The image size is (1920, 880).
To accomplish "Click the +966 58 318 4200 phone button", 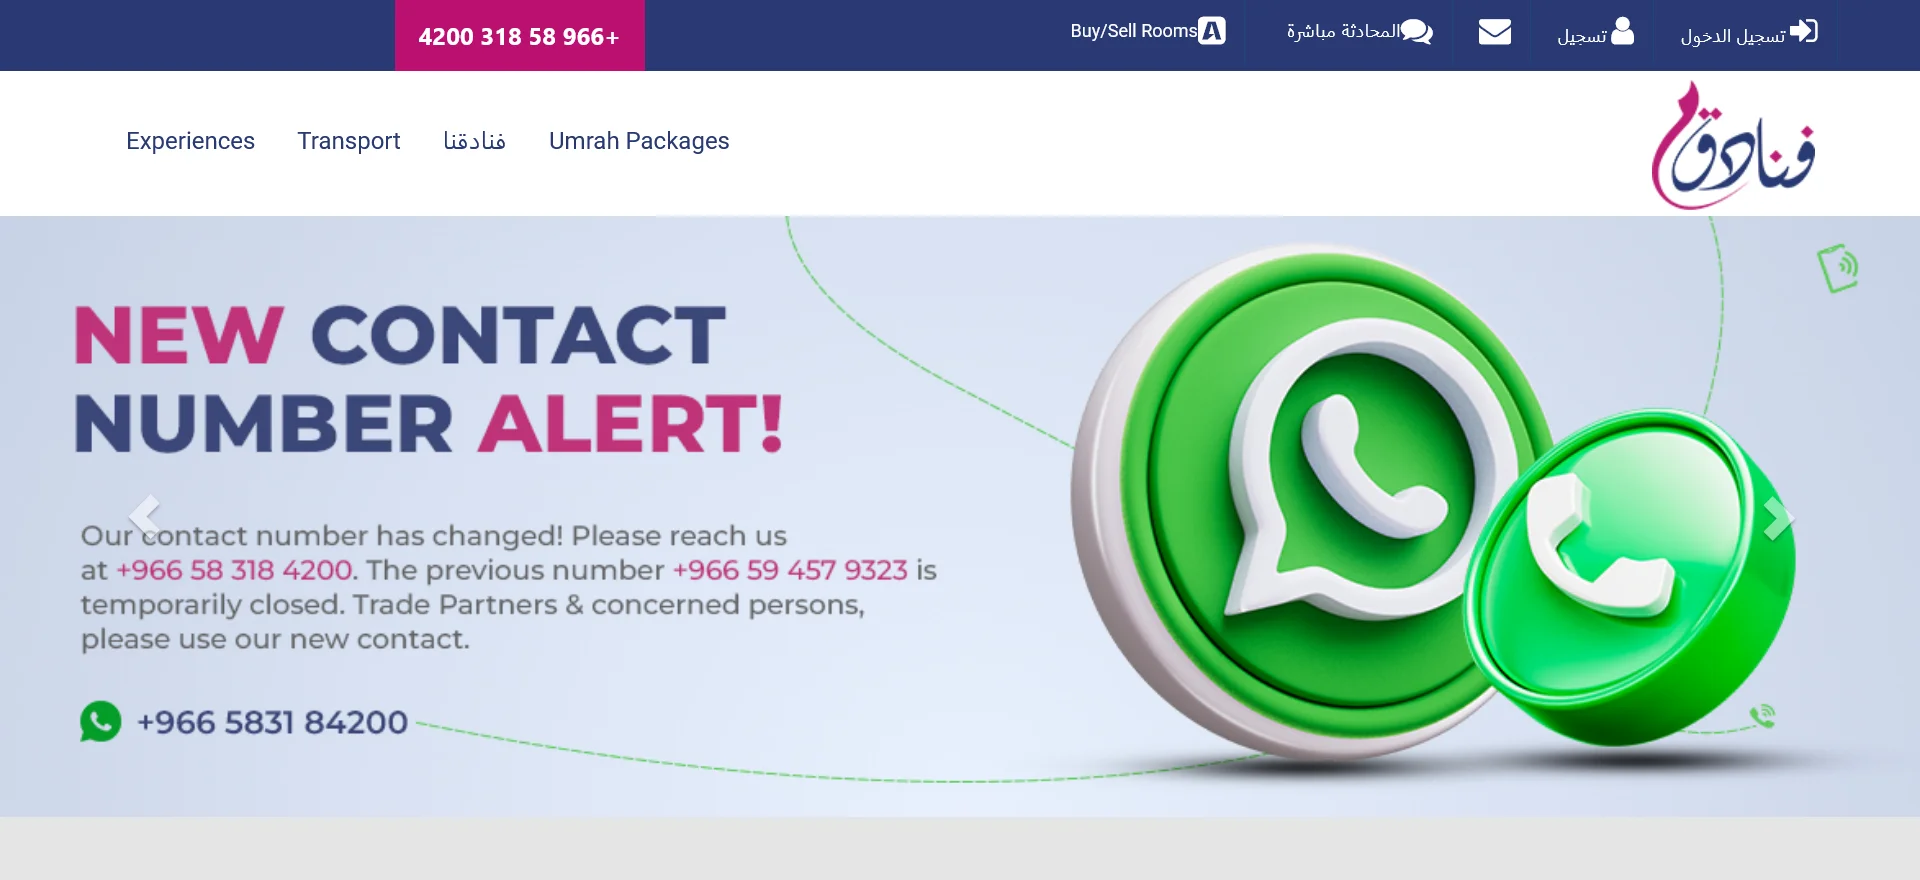I will (x=520, y=36).
